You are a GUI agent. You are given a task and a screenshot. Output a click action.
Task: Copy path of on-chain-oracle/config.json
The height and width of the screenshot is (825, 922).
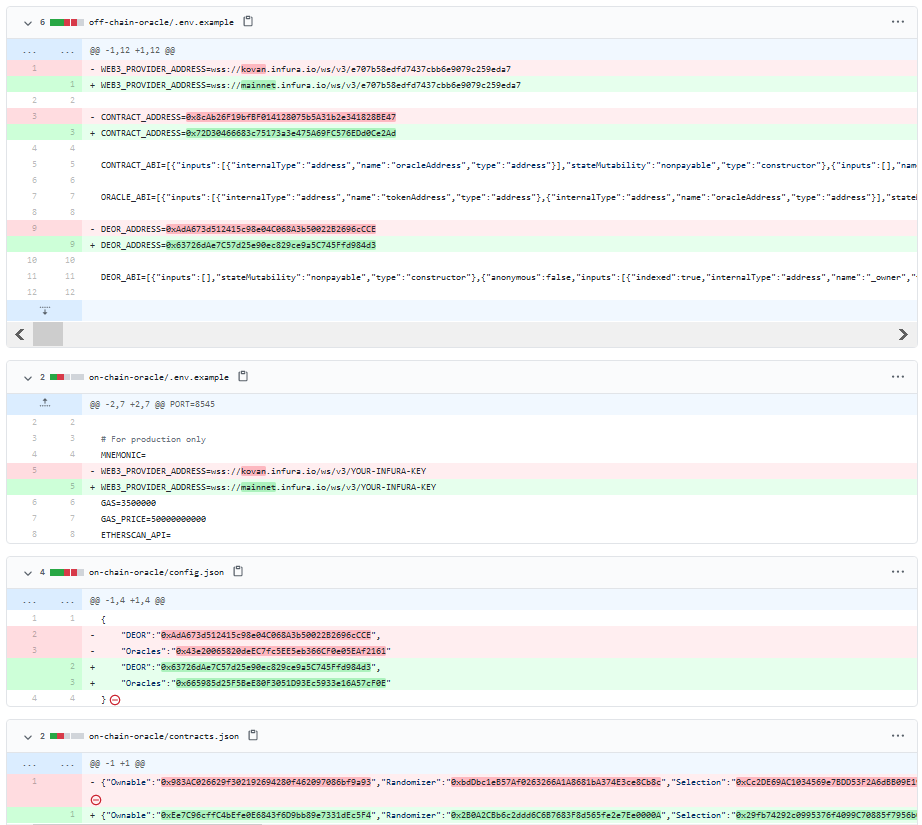tap(238, 572)
